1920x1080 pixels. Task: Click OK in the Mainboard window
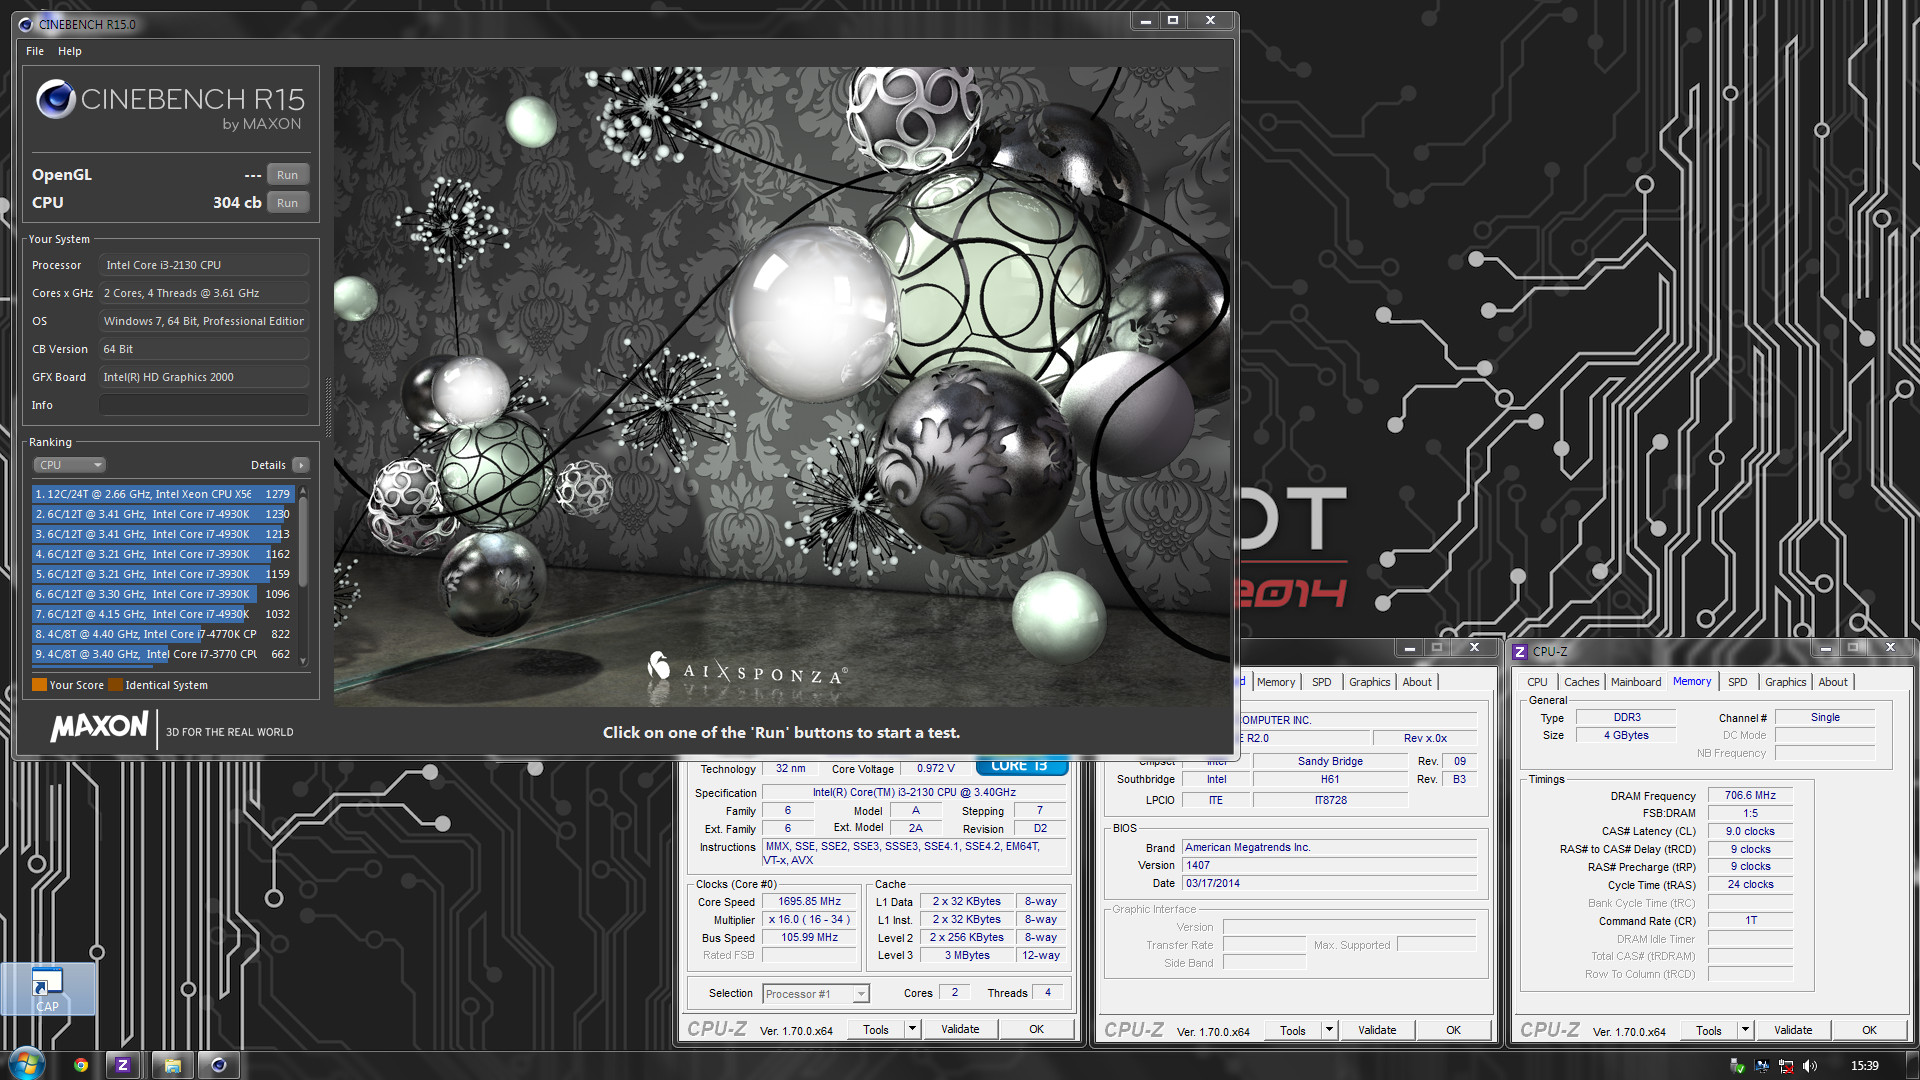coord(1453,1030)
